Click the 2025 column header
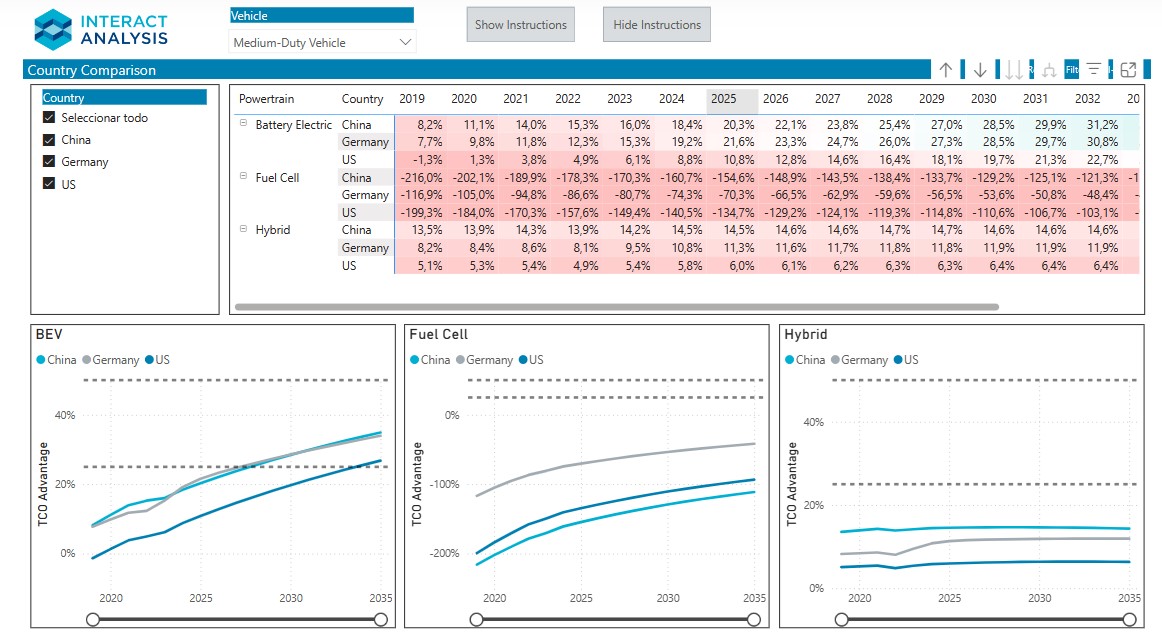Image resolution: width=1162 pixels, height=636 pixels. pyautogui.click(x=723, y=99)
